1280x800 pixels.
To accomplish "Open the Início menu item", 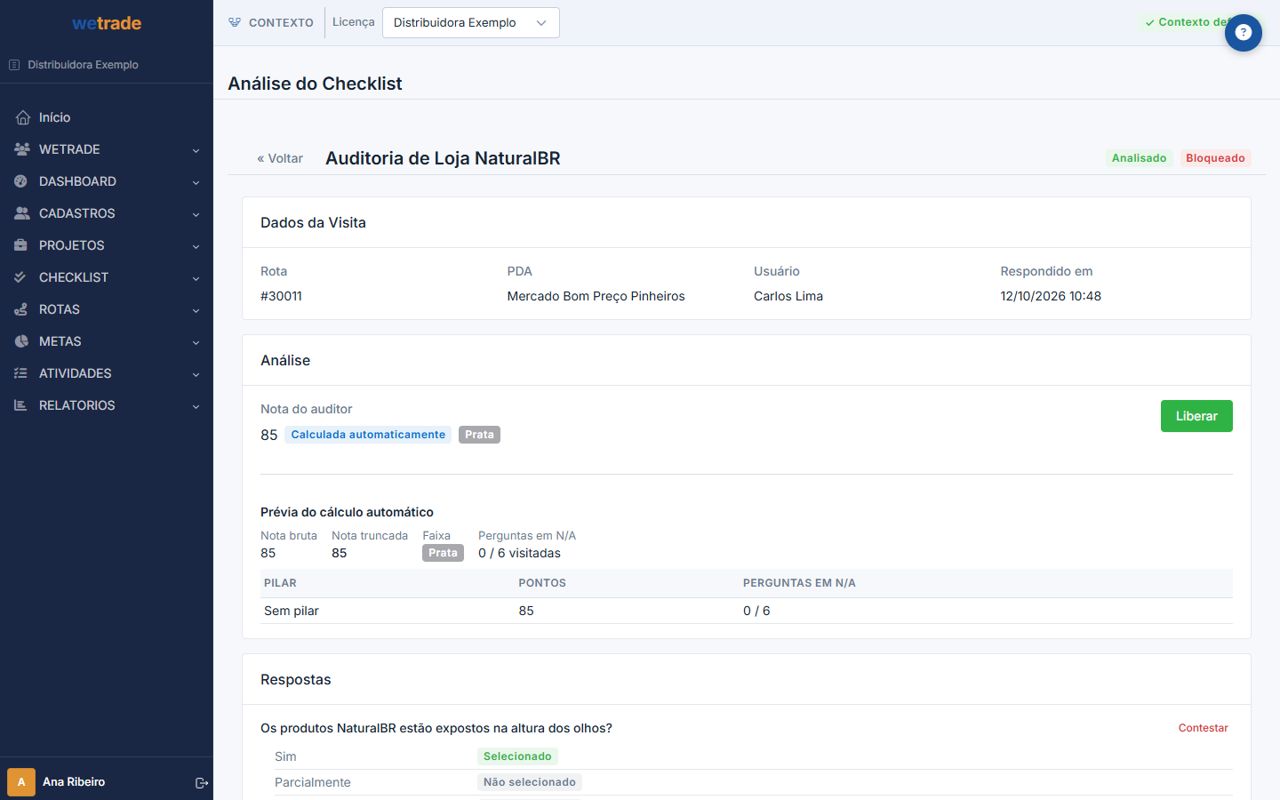I will pyautogui.click(x=106, y=118).
